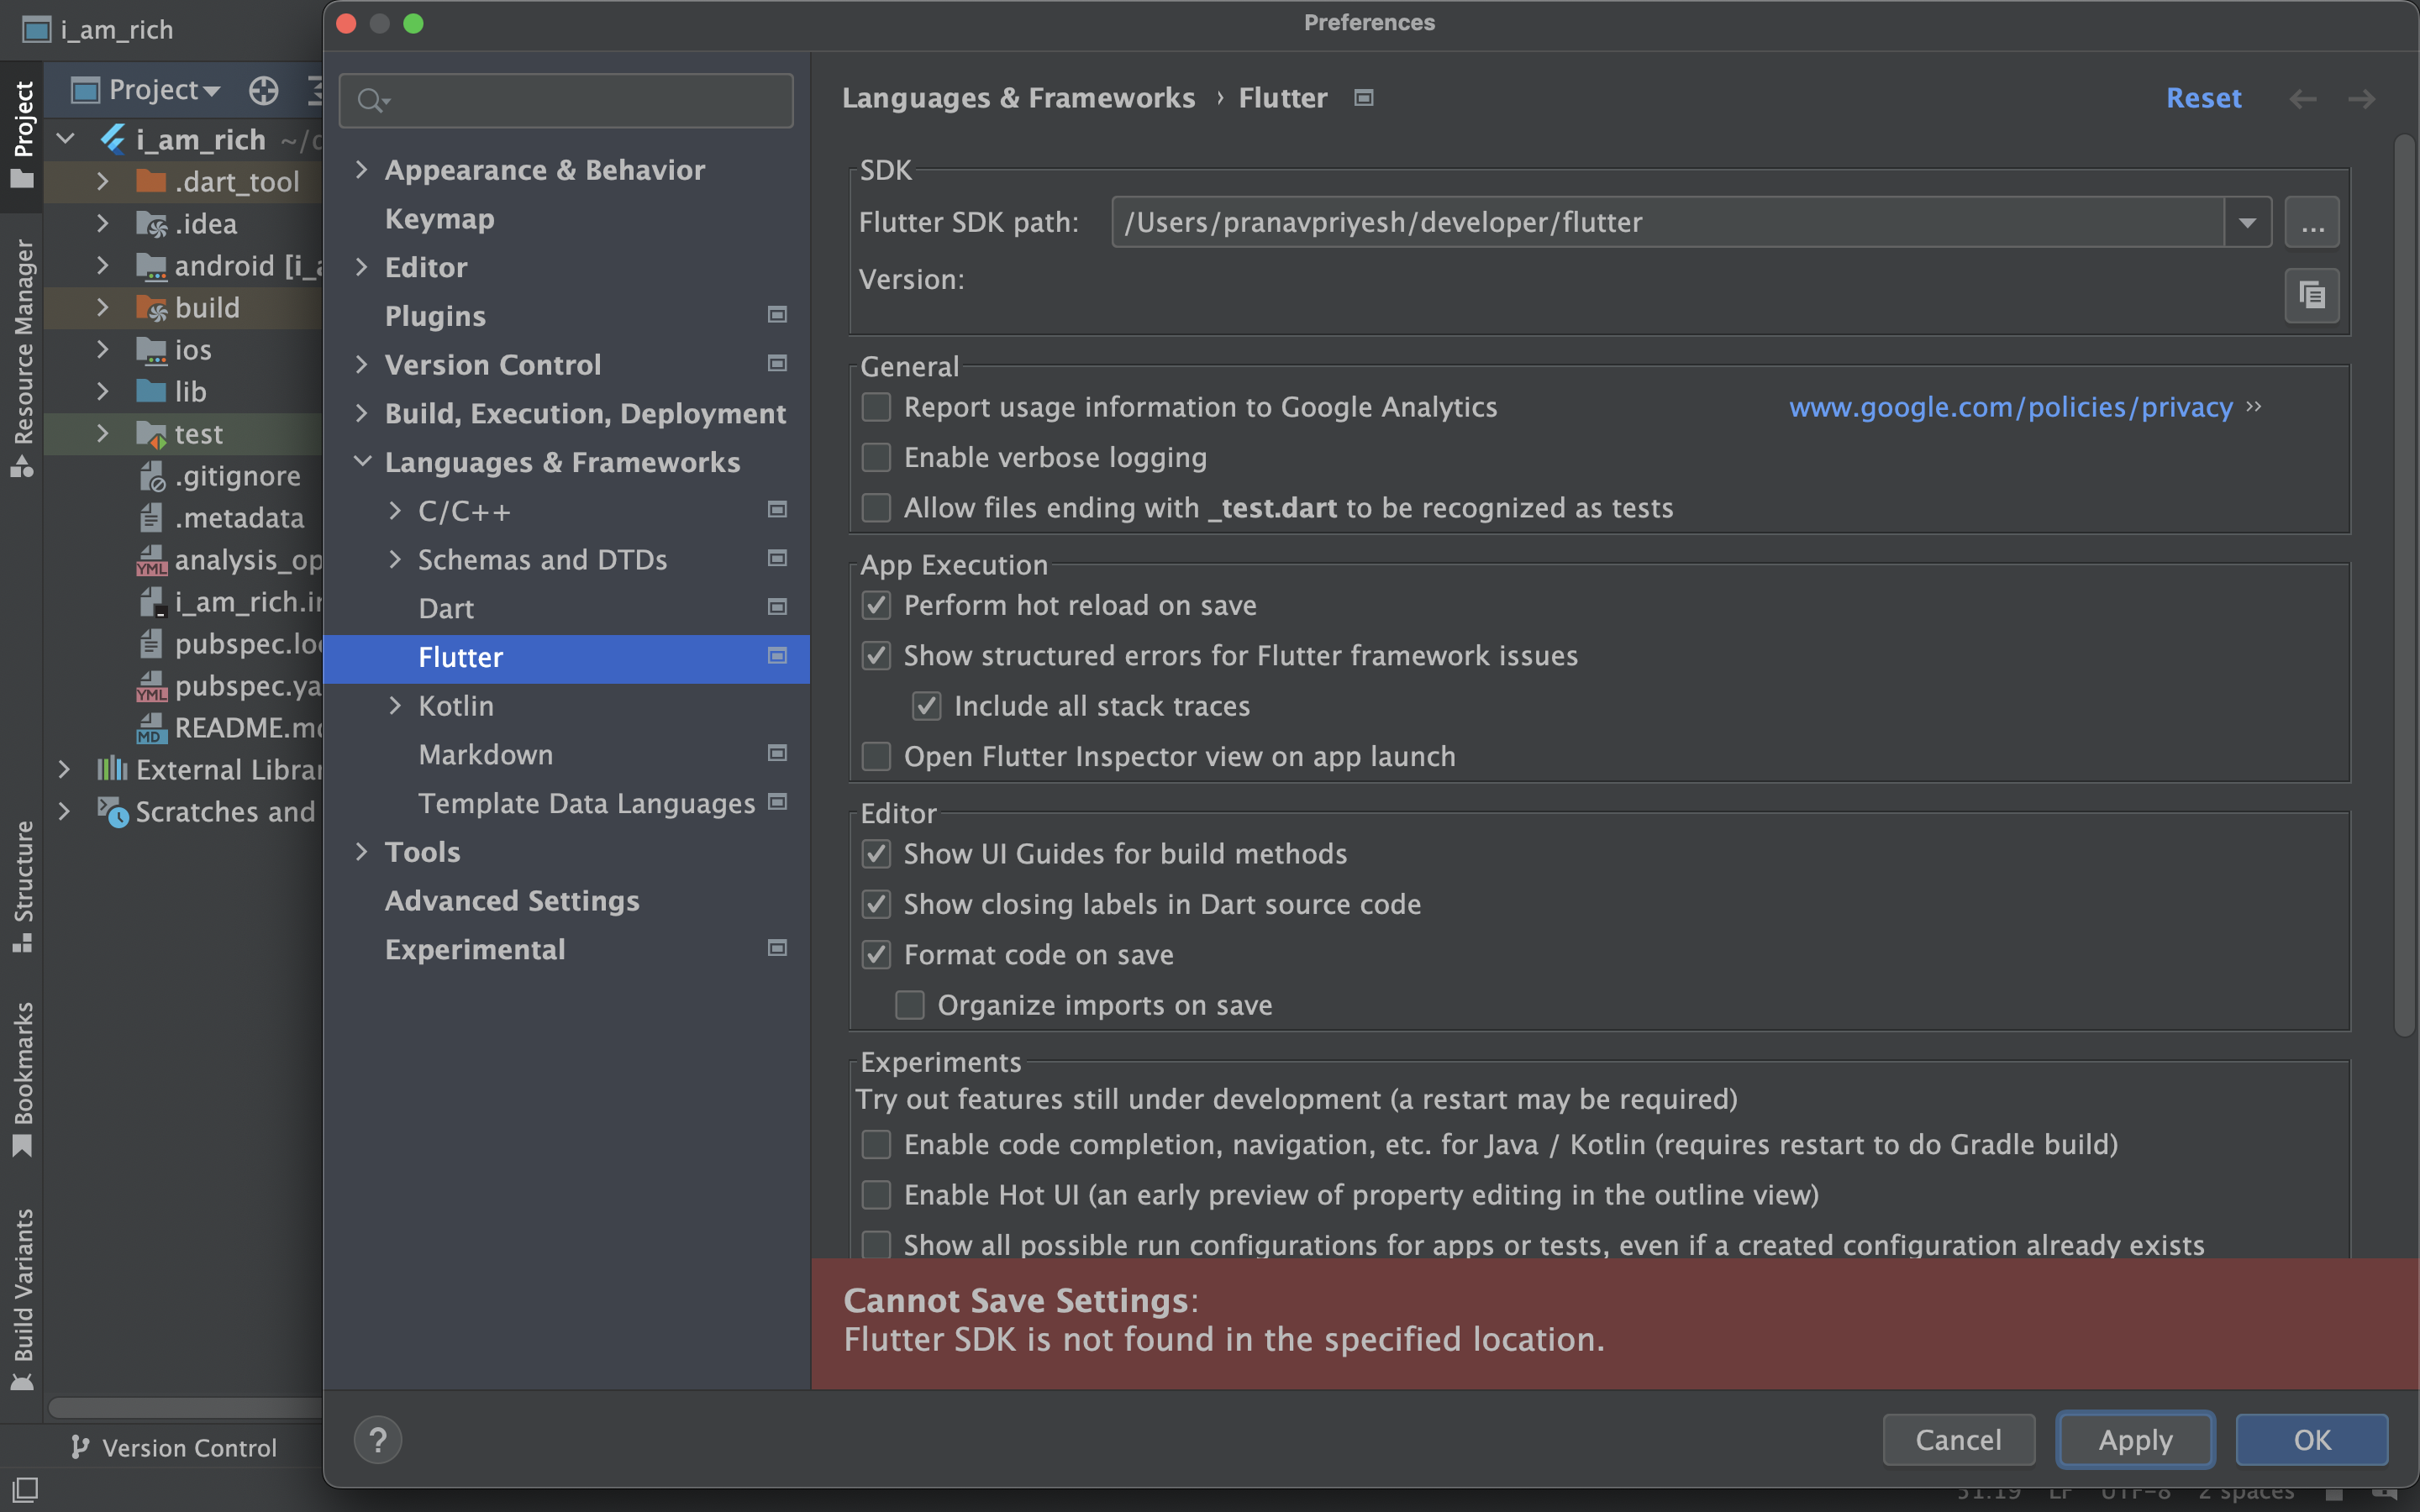The height and width of the screenshot is (1512, 2420).
Task: Select Dart in the settings tree
Action: [446, 608]
